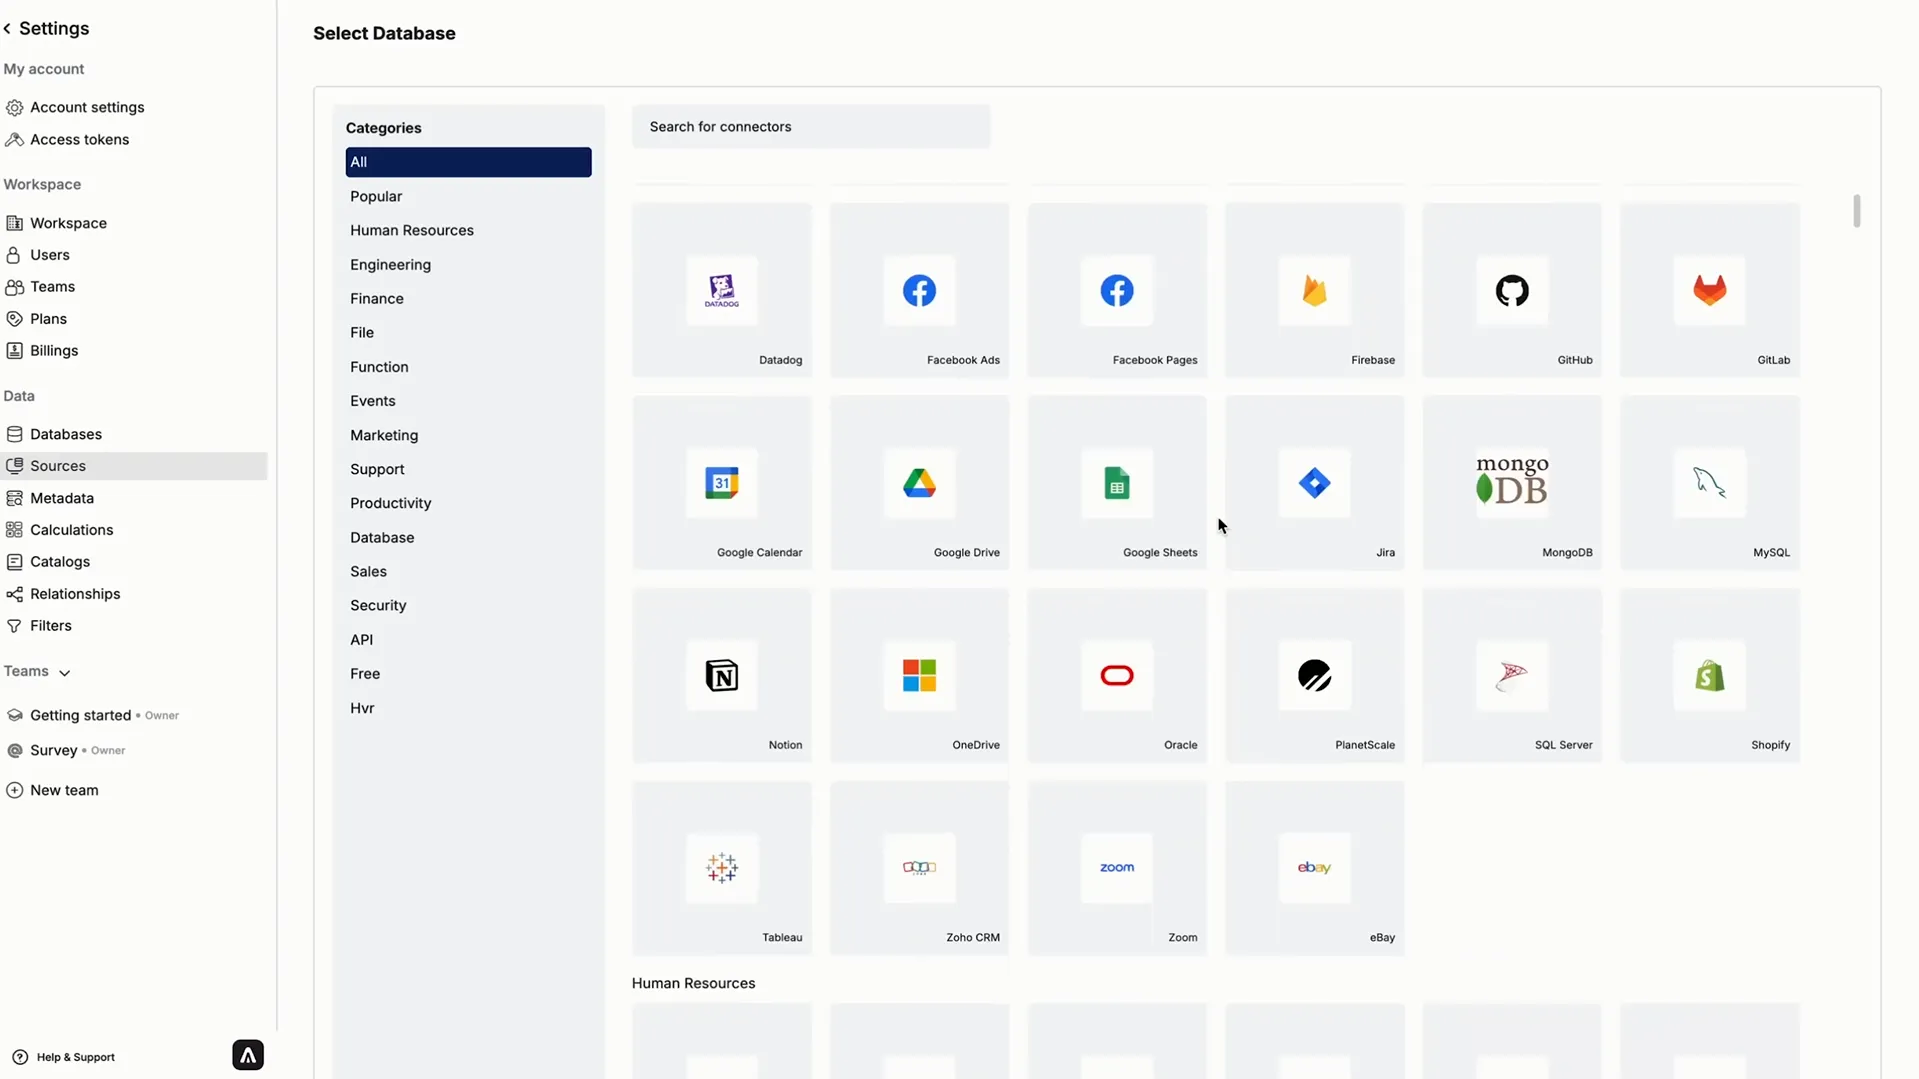Filter by API category

click(361, 640)
